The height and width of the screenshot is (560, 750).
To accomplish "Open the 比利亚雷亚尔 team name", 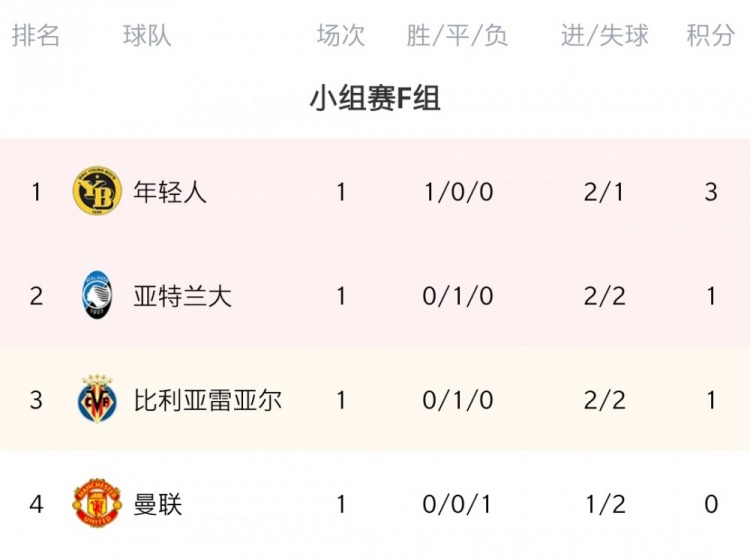I will point(207,400).
